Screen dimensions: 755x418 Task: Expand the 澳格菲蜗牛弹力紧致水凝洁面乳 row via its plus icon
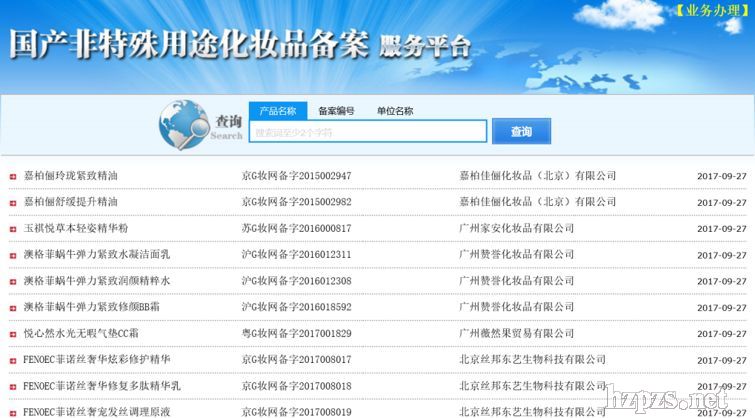12,256
